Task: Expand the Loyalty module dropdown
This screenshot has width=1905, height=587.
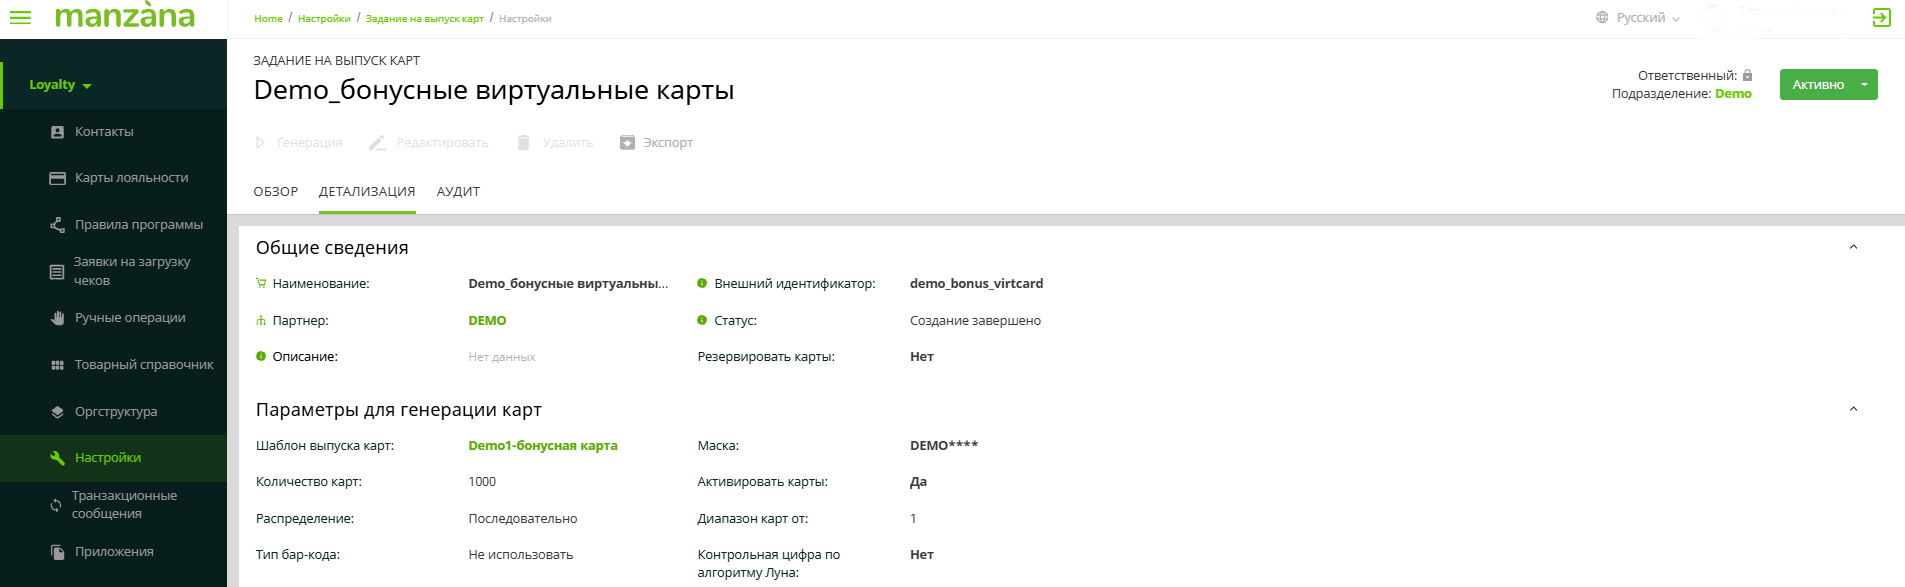Action: (x=60, y=85)
